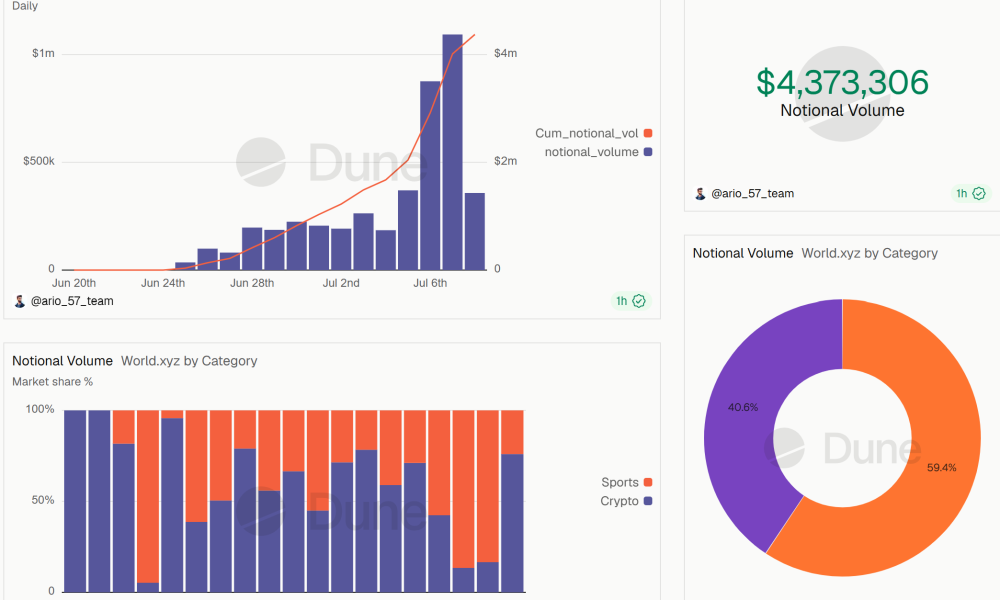Click the verified checkmark icon under daily chart
Screen dimensions: 1000x600
(639, 301)
